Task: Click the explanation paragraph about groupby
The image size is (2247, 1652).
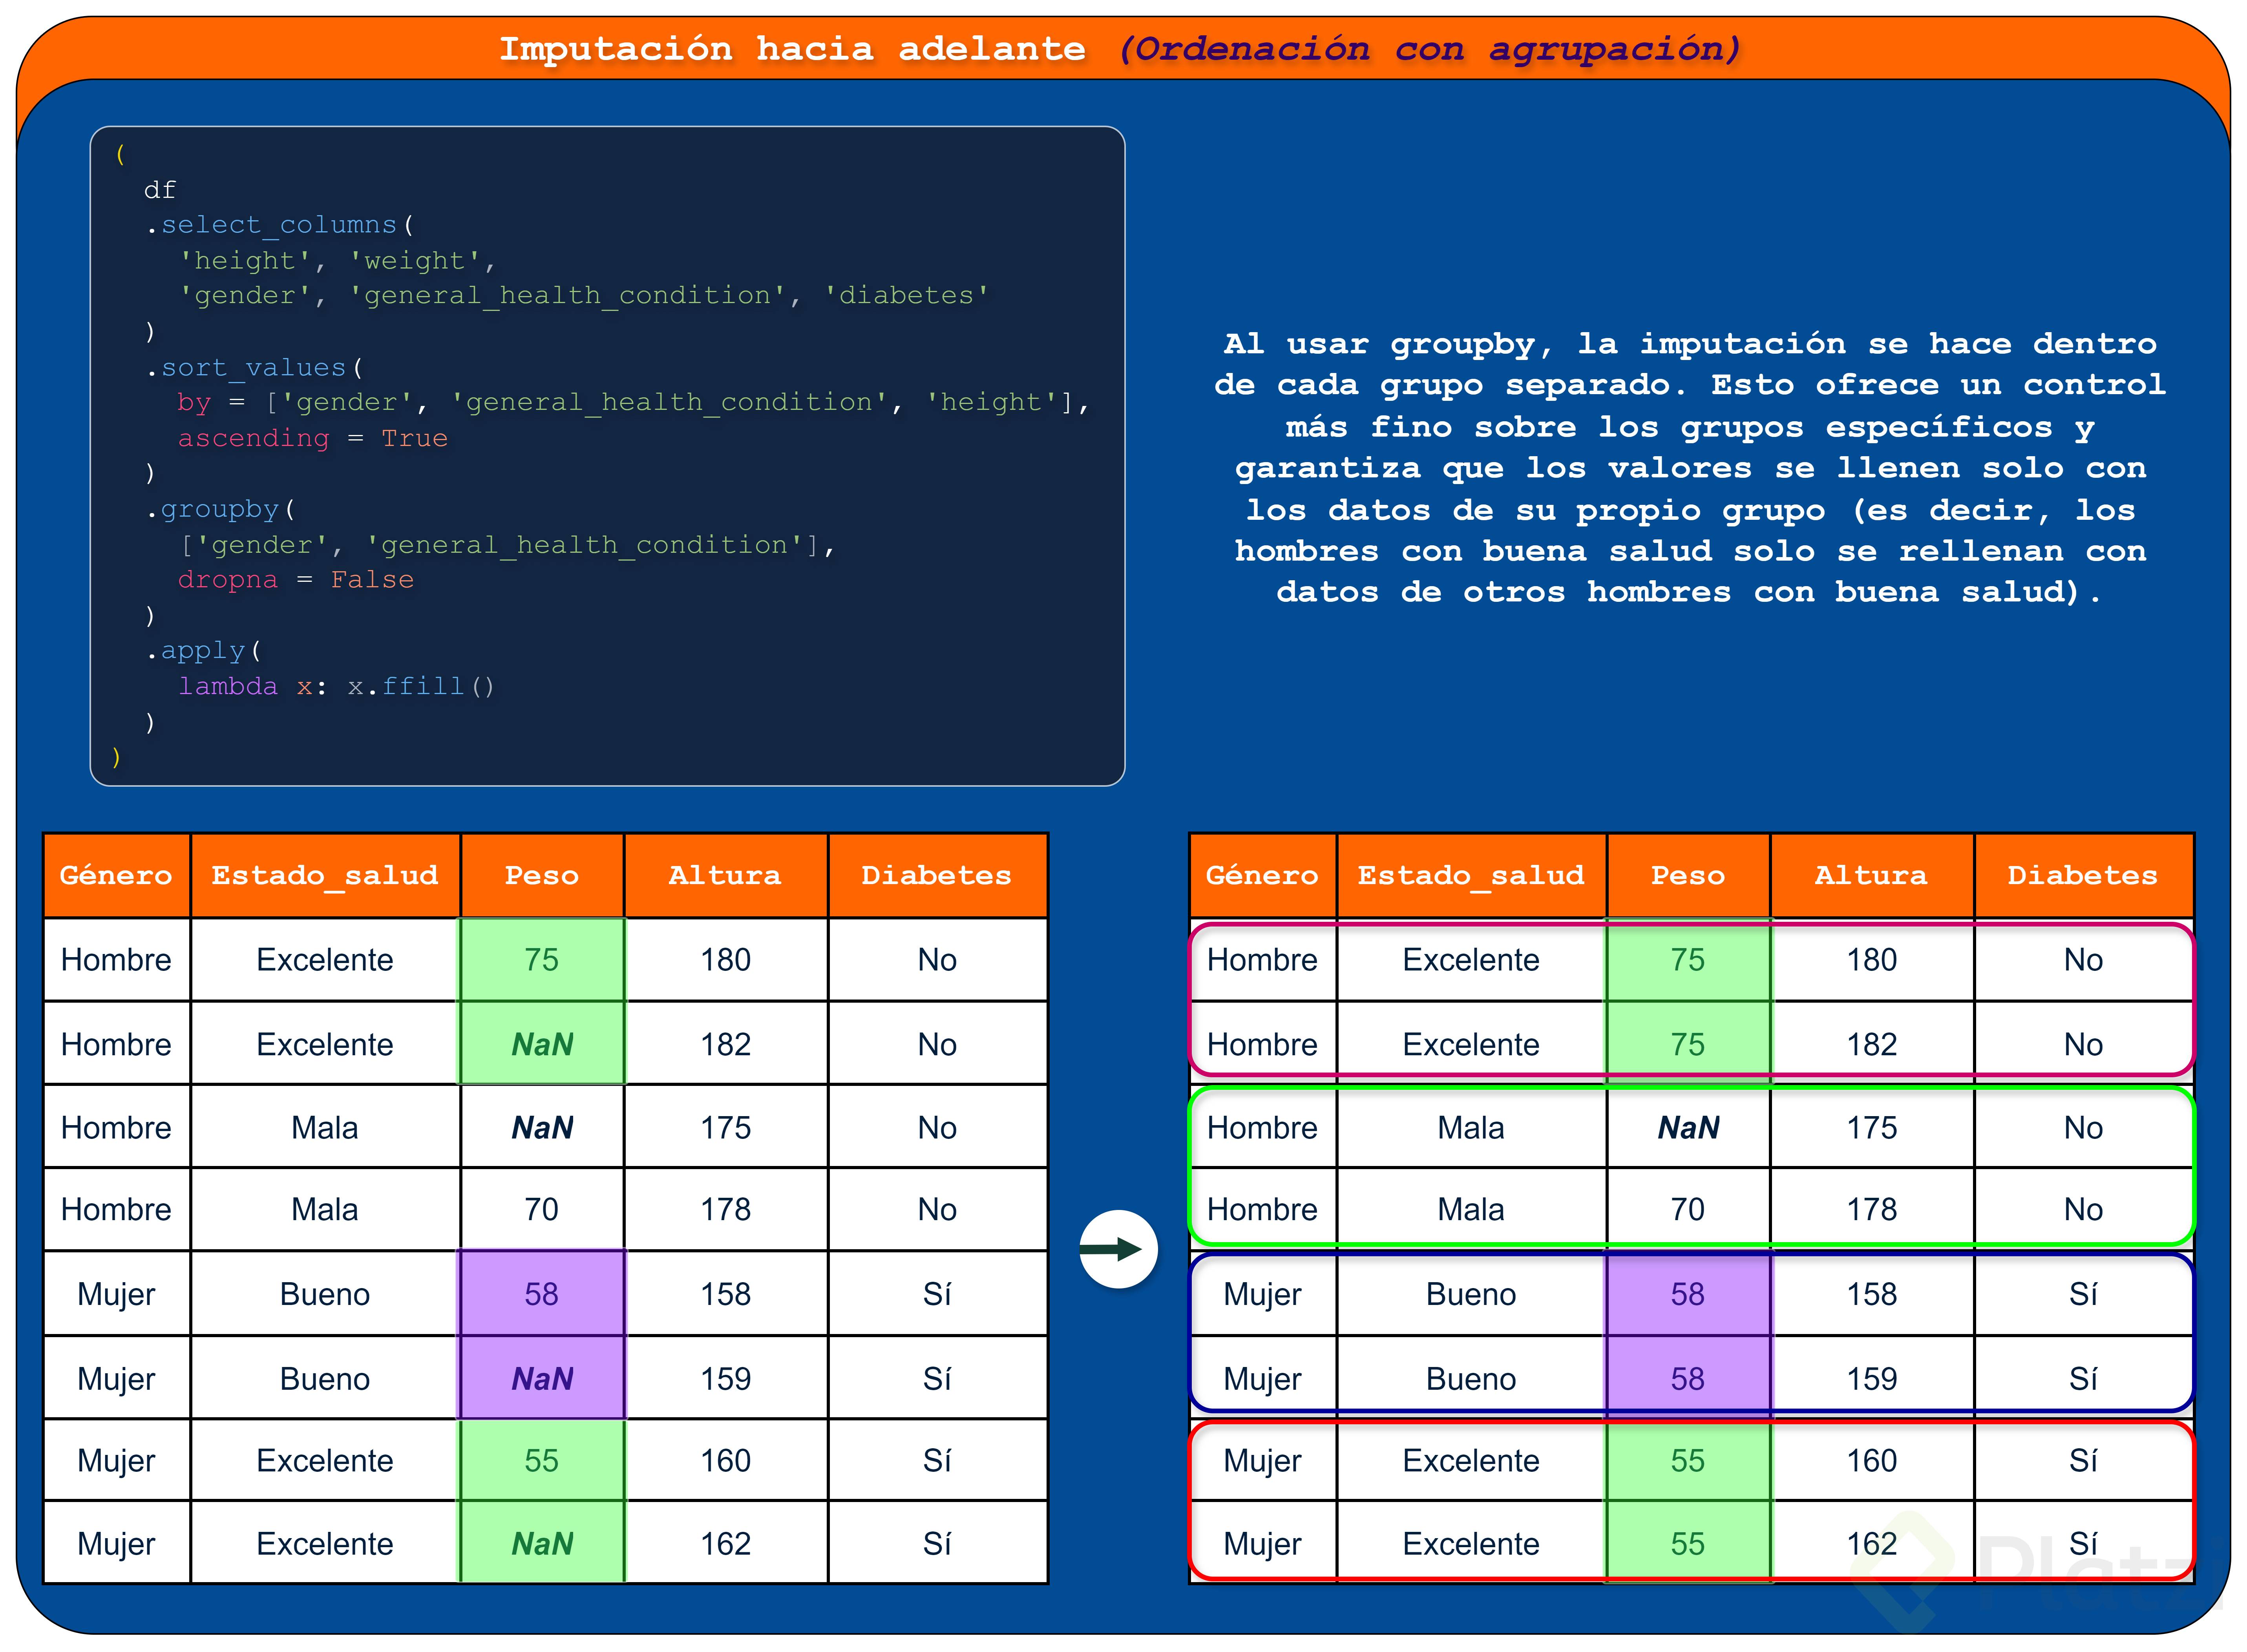Action: pos(1689,468)
